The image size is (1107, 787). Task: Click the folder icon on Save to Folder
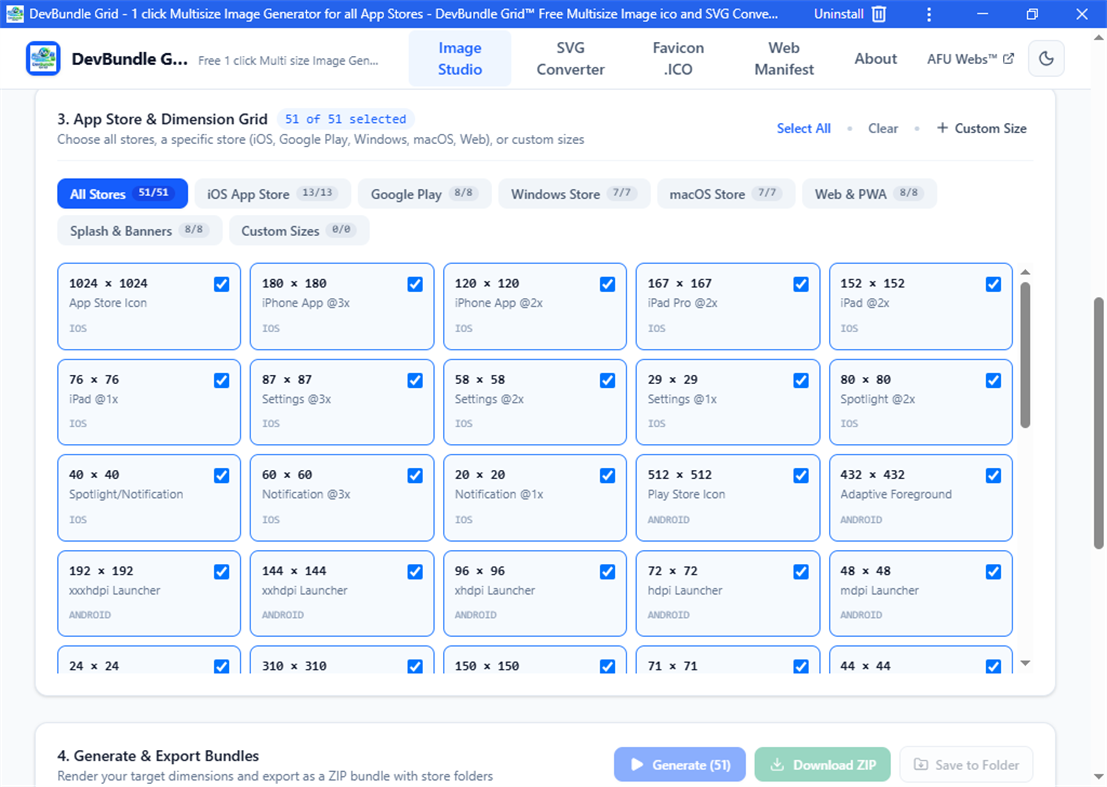point(921,764)
